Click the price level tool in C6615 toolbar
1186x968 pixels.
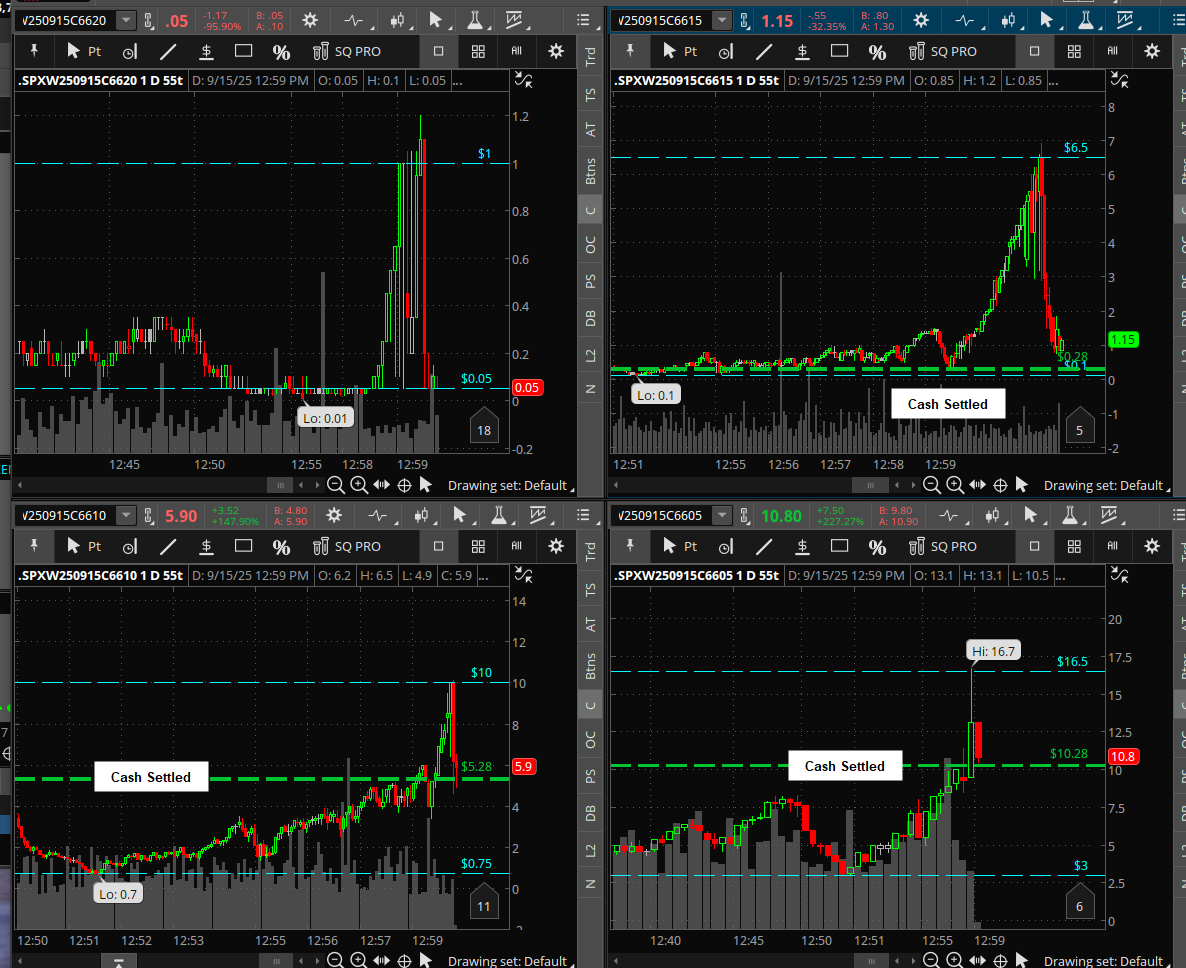coord(803,51)
